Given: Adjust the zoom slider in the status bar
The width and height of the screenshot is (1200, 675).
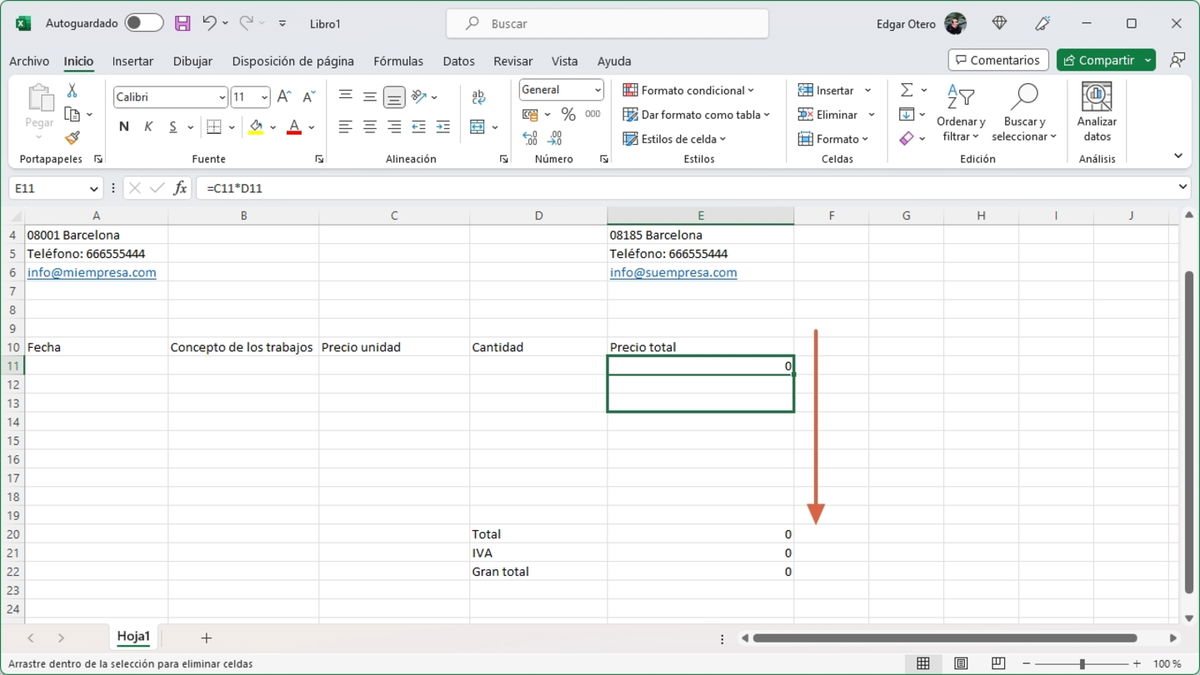Looking at the screenshot, I should 1083,662.
